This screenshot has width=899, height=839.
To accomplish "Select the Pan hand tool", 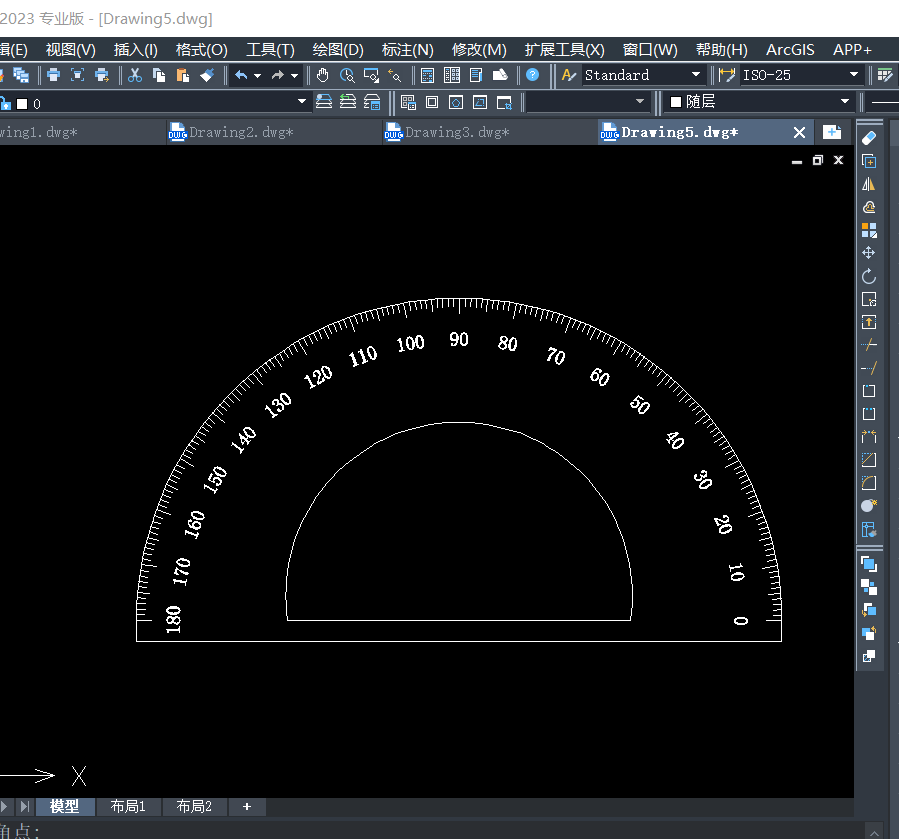I will (323, 75).
